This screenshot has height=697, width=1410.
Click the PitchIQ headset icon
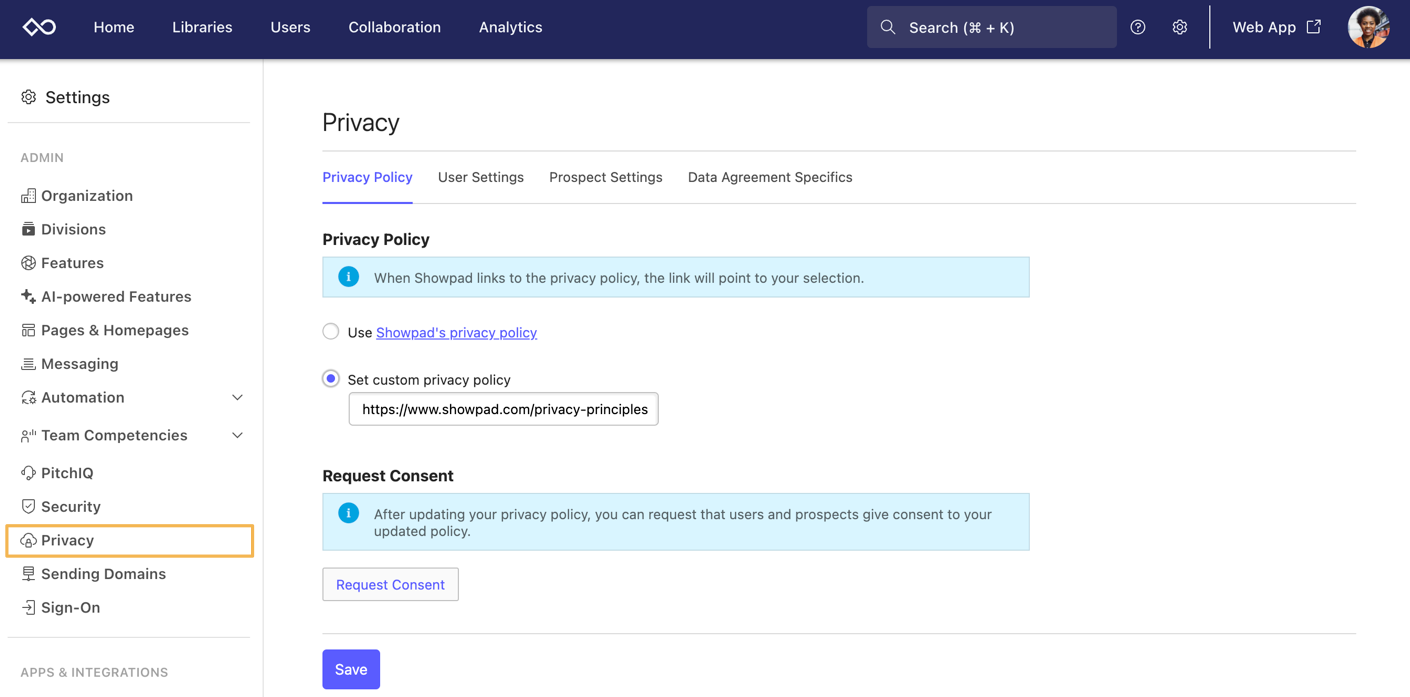coord(28,473)
